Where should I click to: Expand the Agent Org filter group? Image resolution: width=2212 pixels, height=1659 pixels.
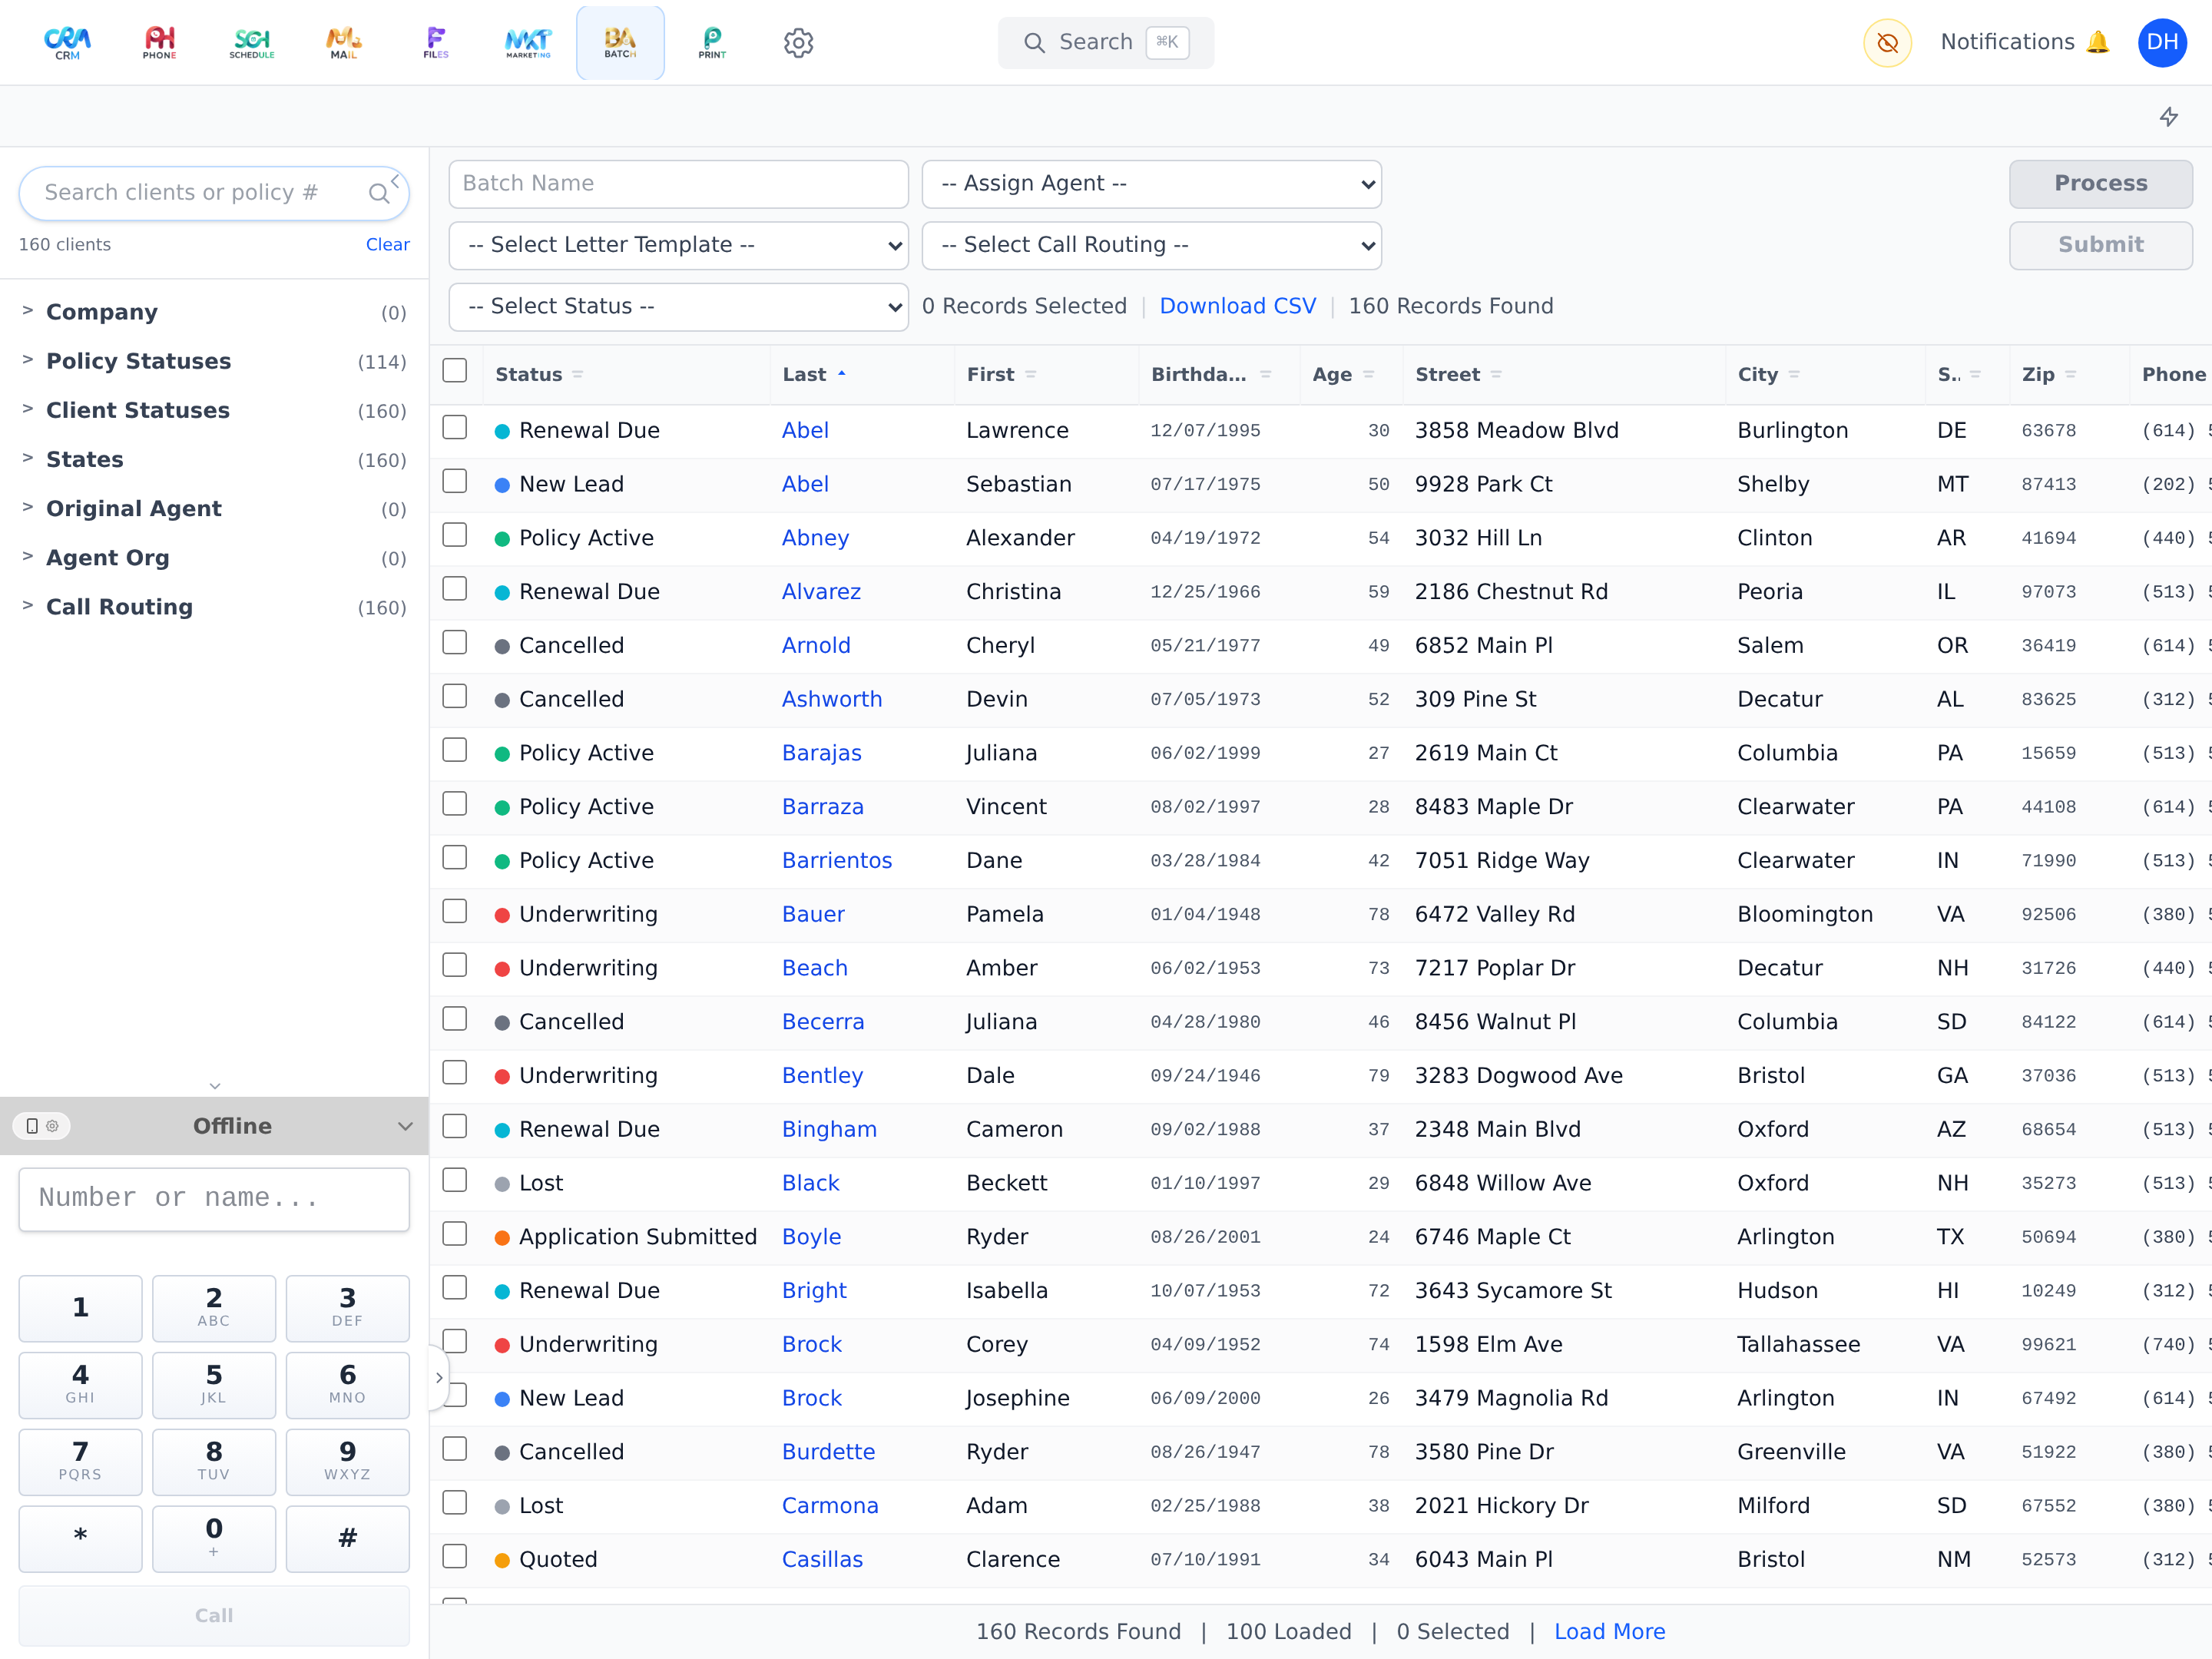point(213,557)
